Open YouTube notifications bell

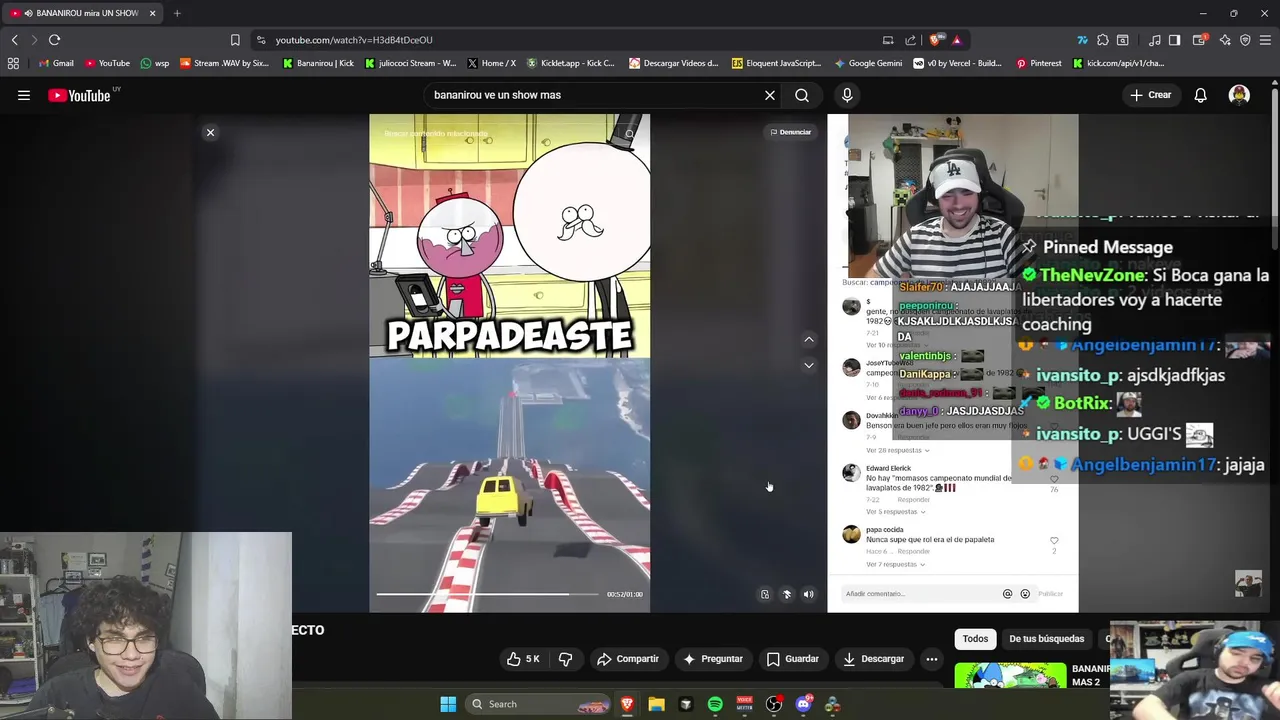point(1200,95)
